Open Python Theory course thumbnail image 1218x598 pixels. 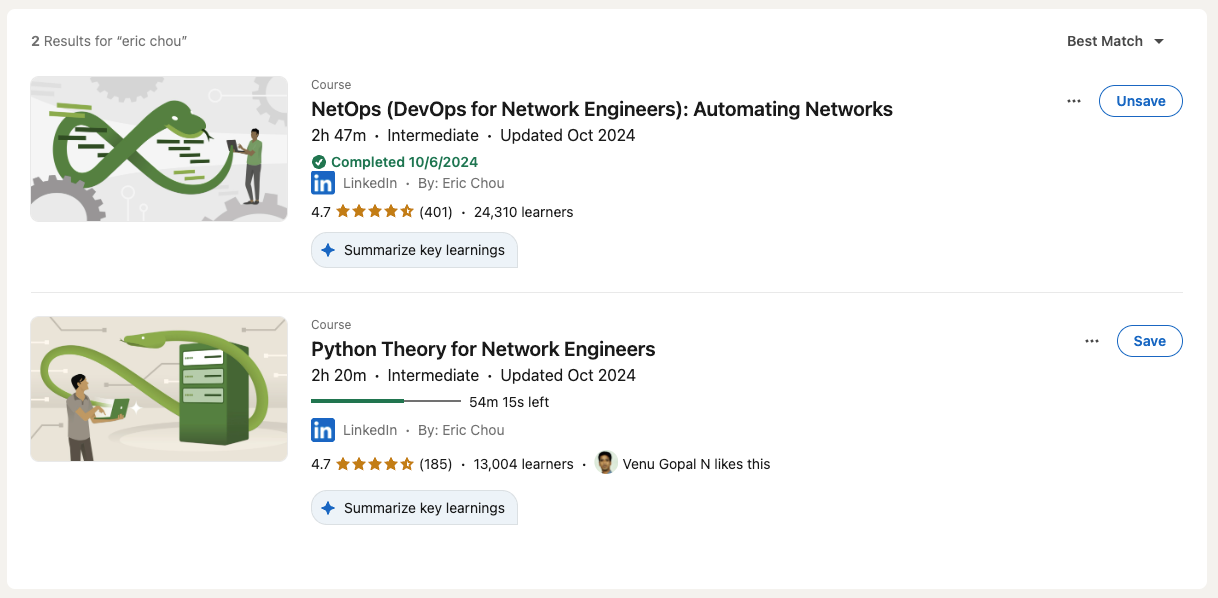[x=159, y=389]
